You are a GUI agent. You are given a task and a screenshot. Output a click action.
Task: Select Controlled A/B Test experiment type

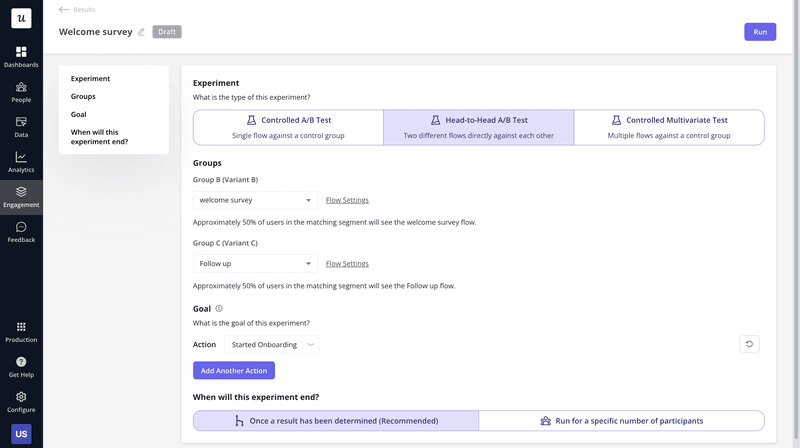[x=288, y=127]
